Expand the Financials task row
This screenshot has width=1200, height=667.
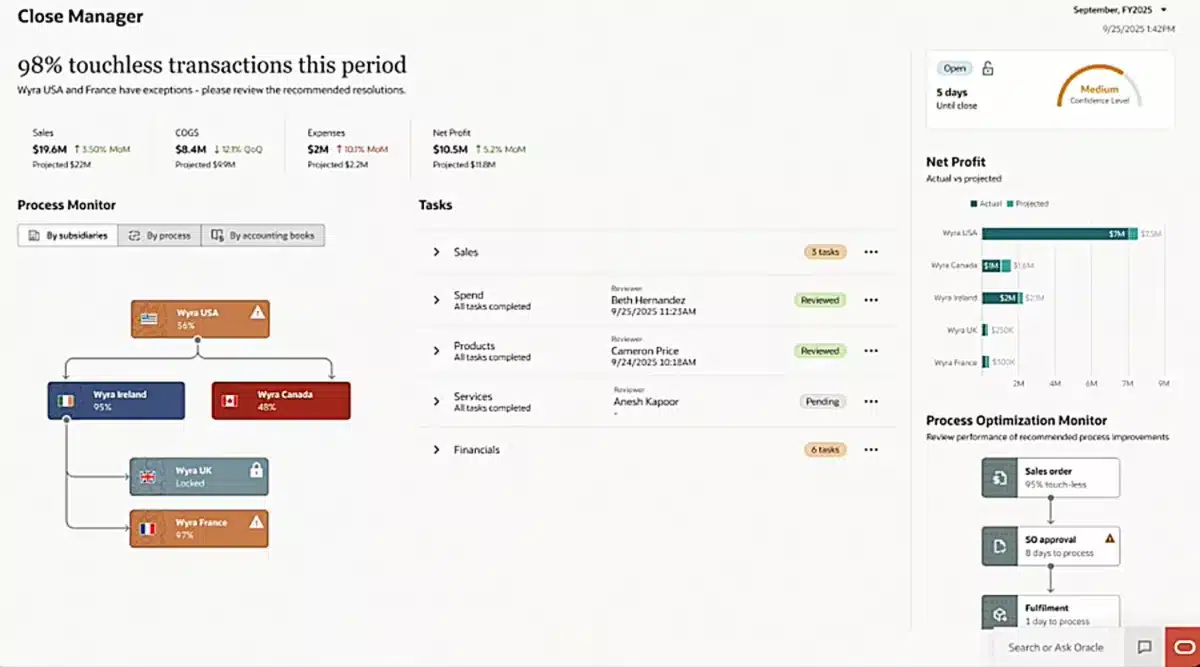click(x=436, y=450)
